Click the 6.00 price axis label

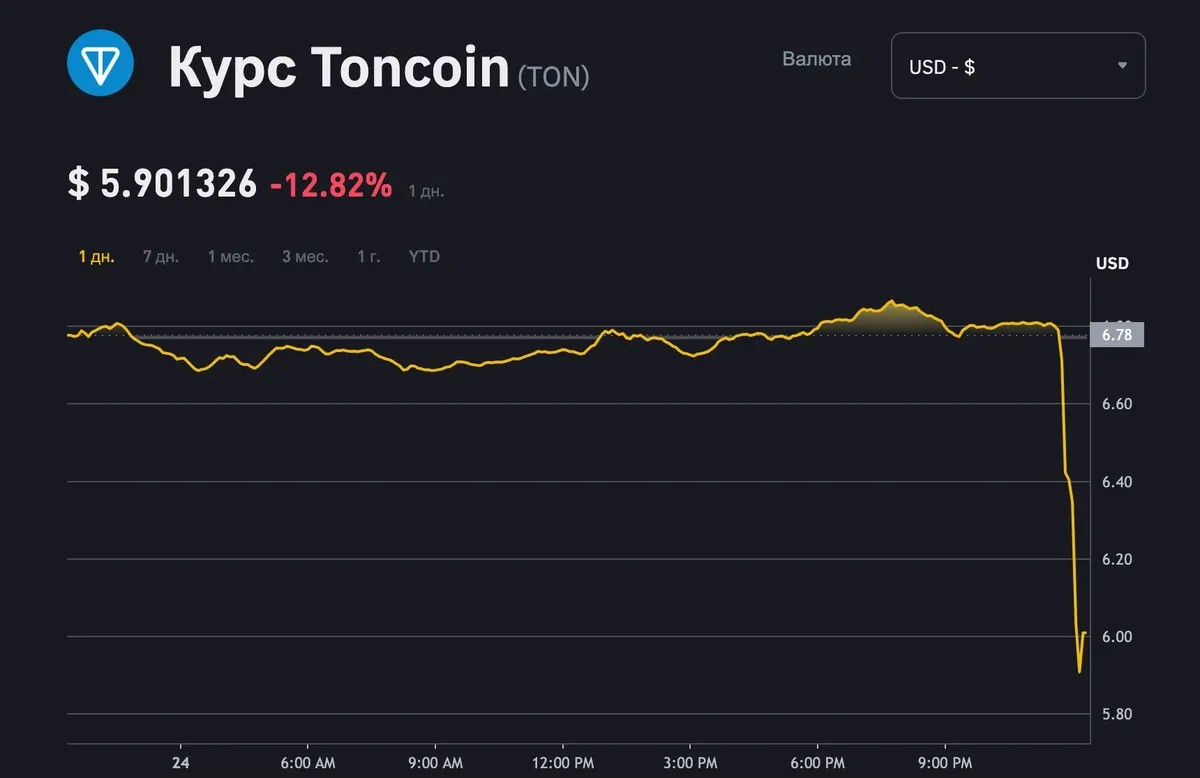click(x=1116, y=637)
